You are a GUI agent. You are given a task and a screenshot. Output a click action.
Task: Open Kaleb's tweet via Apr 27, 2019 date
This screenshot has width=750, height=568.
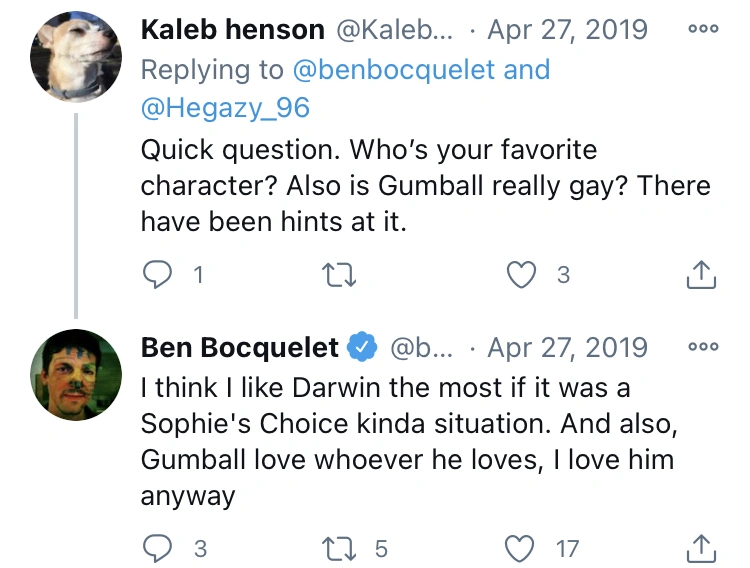pos(567,29)
